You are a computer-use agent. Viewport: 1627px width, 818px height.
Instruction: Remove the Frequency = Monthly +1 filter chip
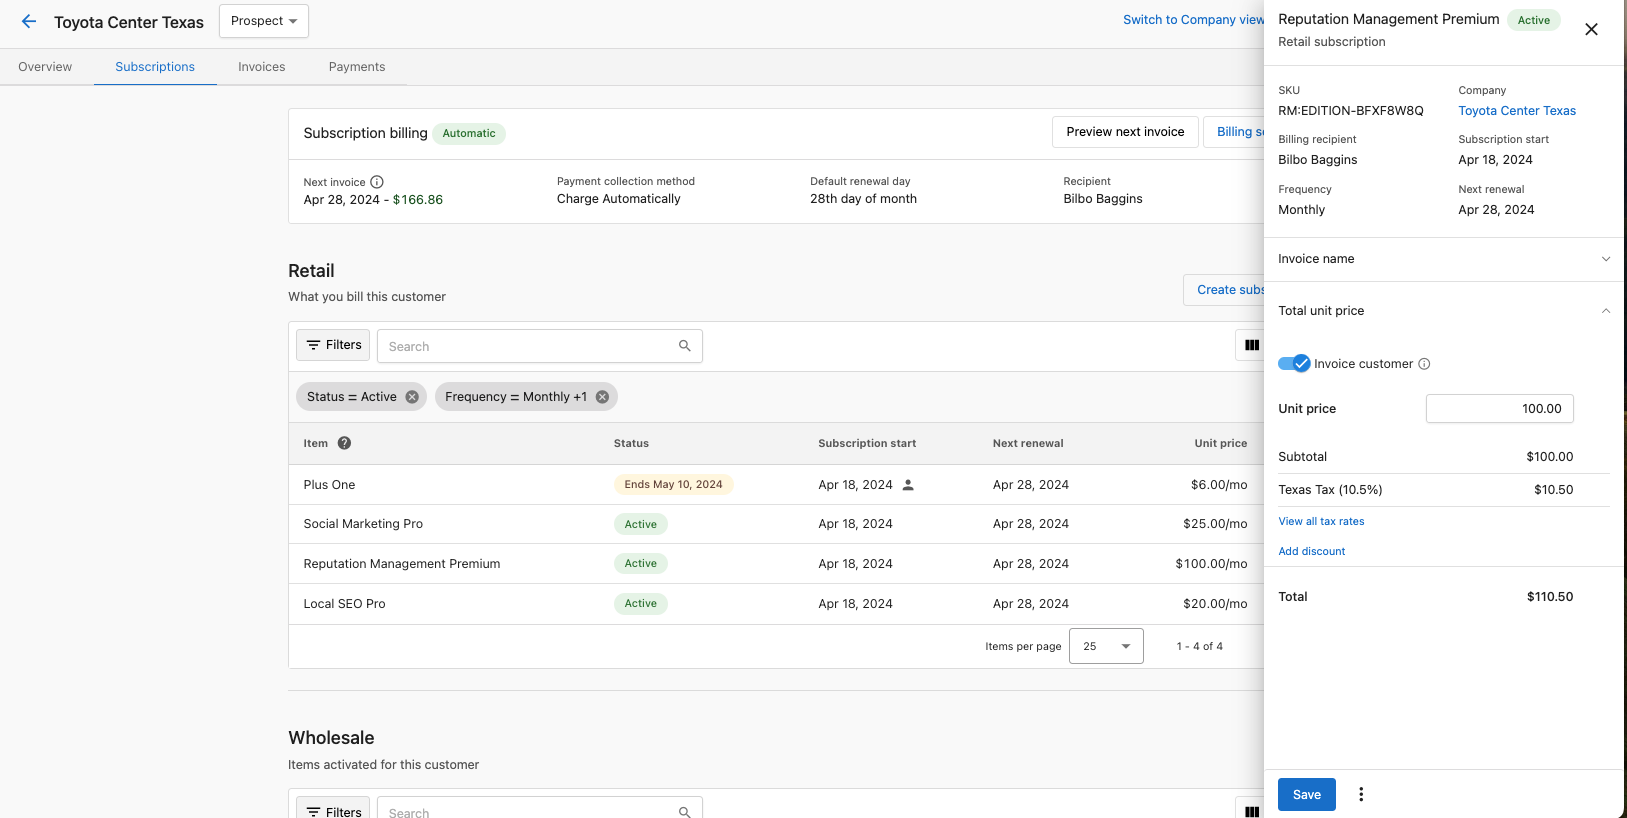(602, 397)
